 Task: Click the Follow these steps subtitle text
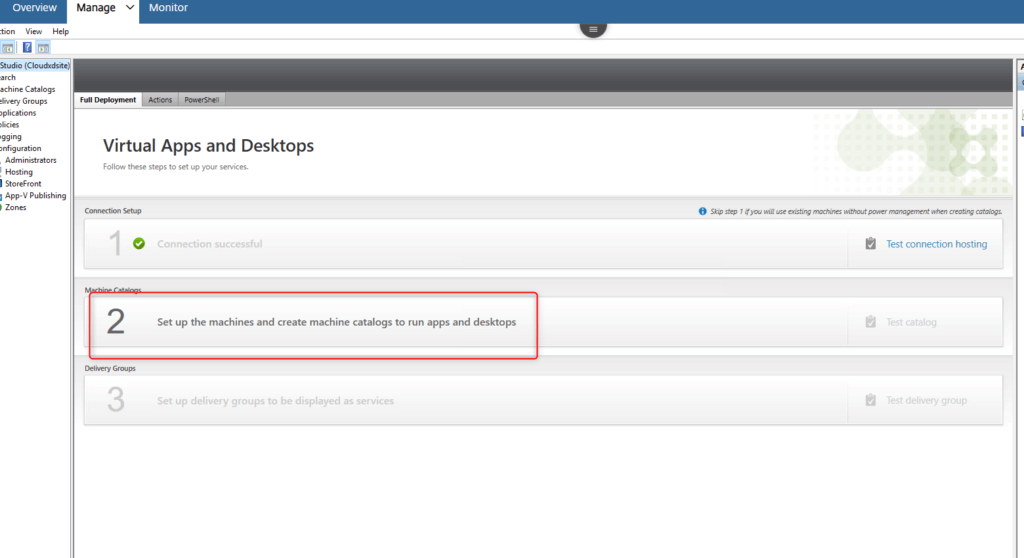[176, 167]
